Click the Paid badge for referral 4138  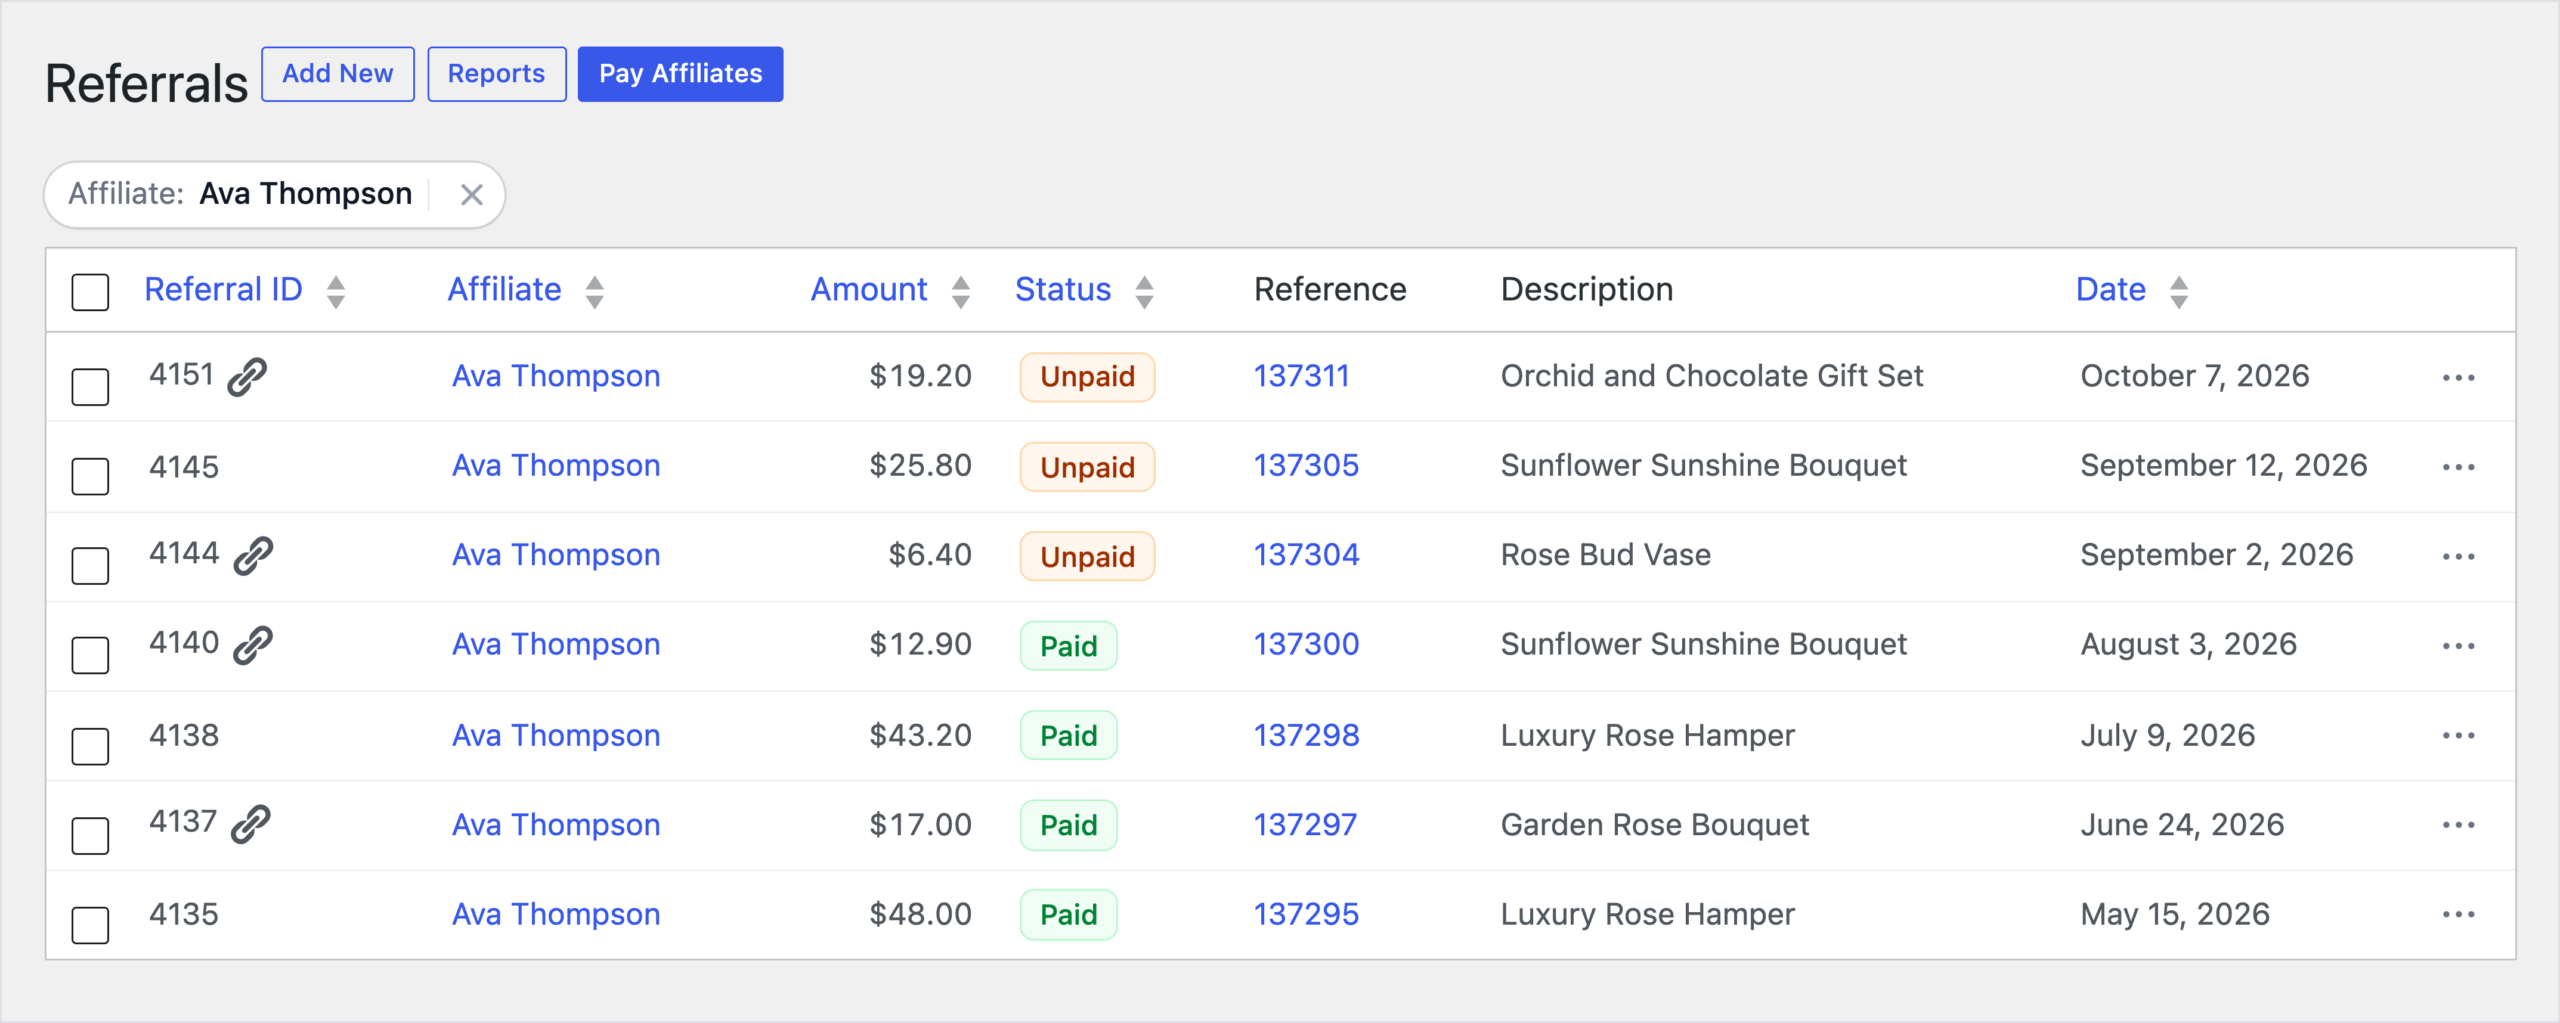(x=1068, y=736)
